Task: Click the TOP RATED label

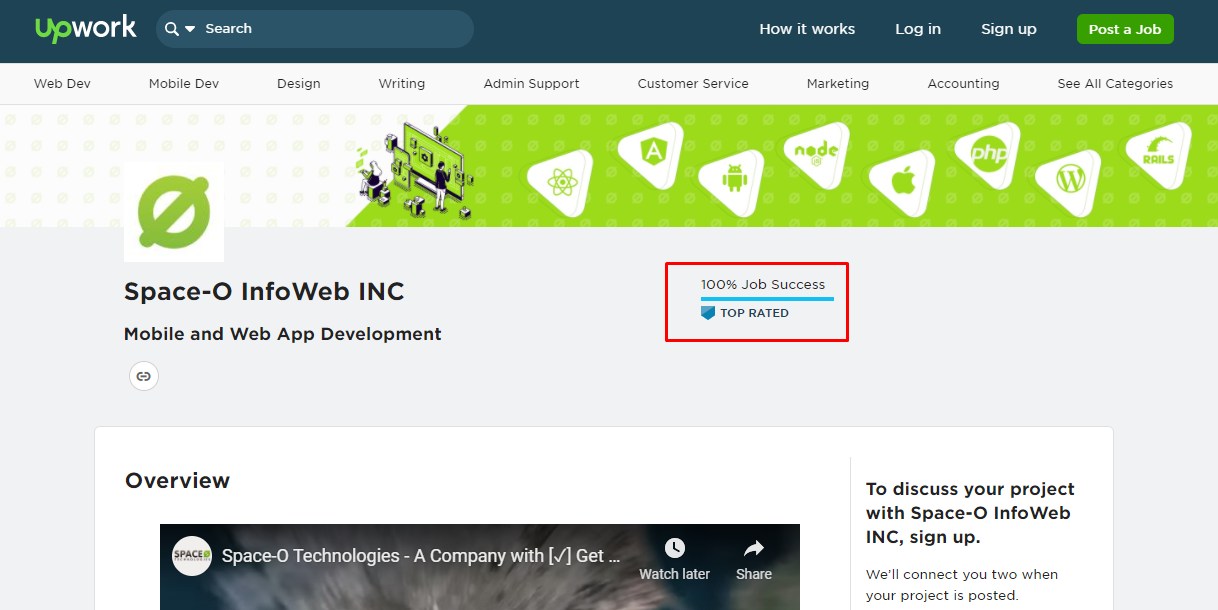Action: coord(754,313)
